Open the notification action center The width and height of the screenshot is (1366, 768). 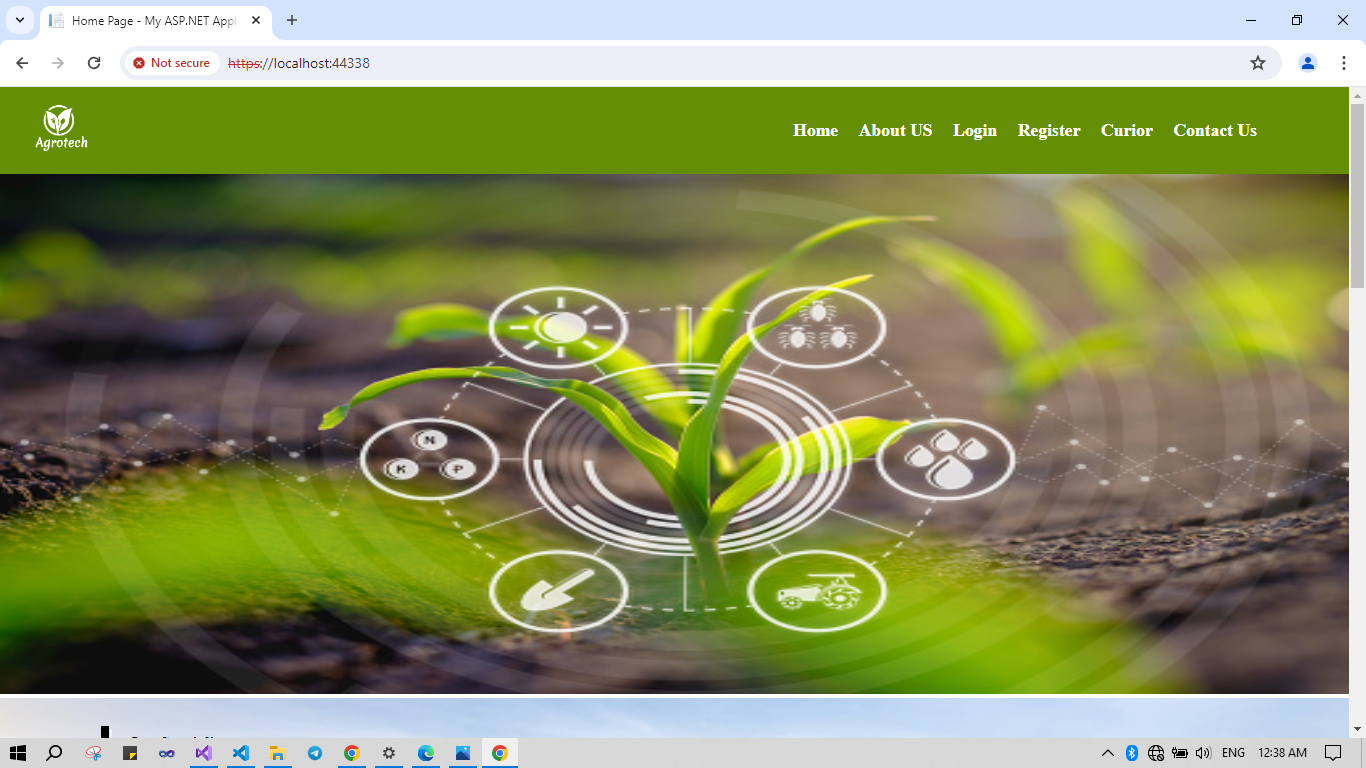pos(1333,753)
